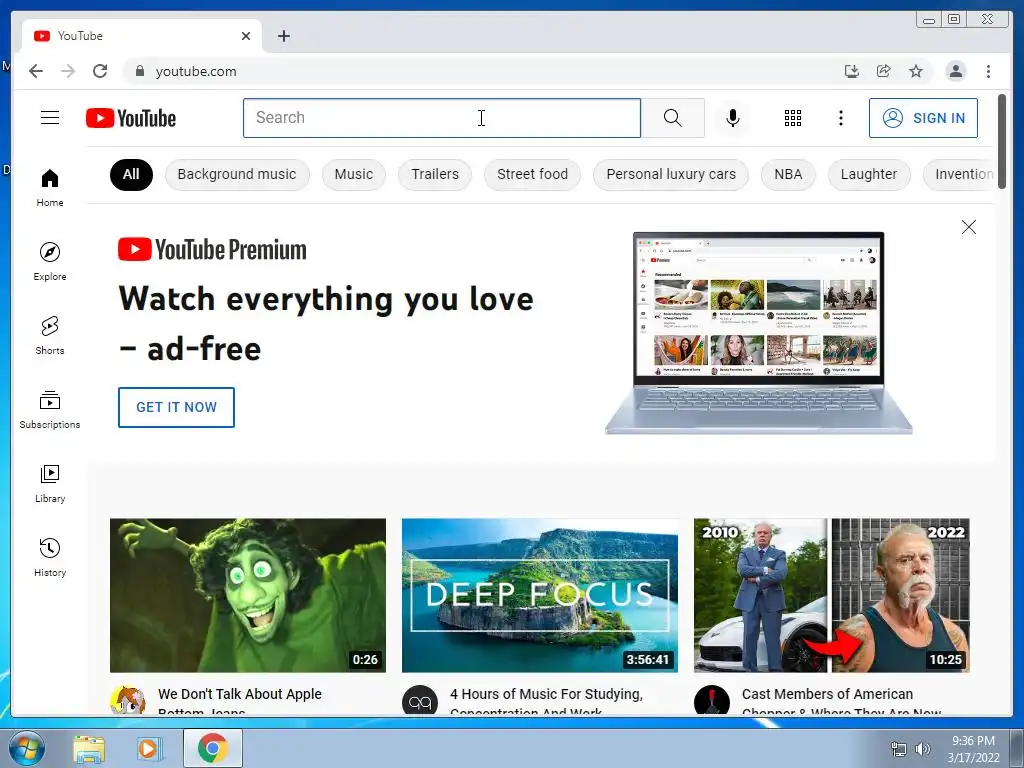Open the YouTube hamburger guide menu
Viewport: 1024px width, 768px height.
50,118
